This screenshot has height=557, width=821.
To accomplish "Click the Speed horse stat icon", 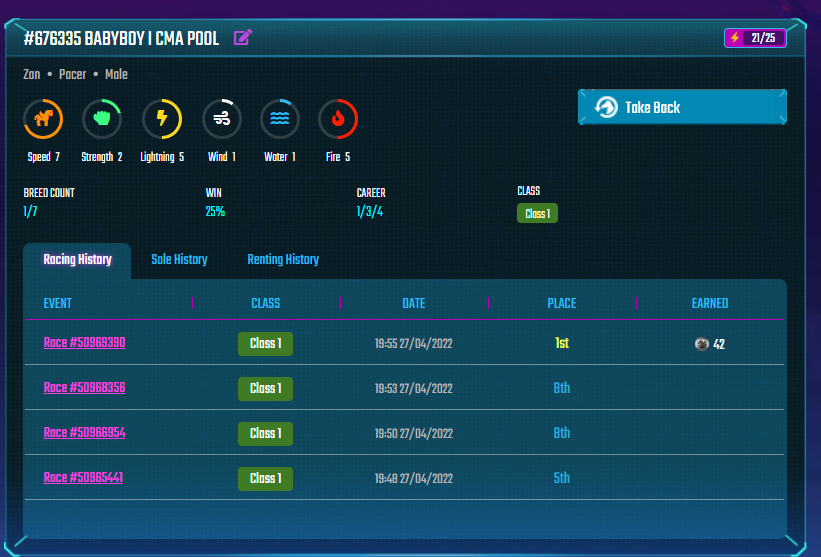I will [x=43, y=119].
